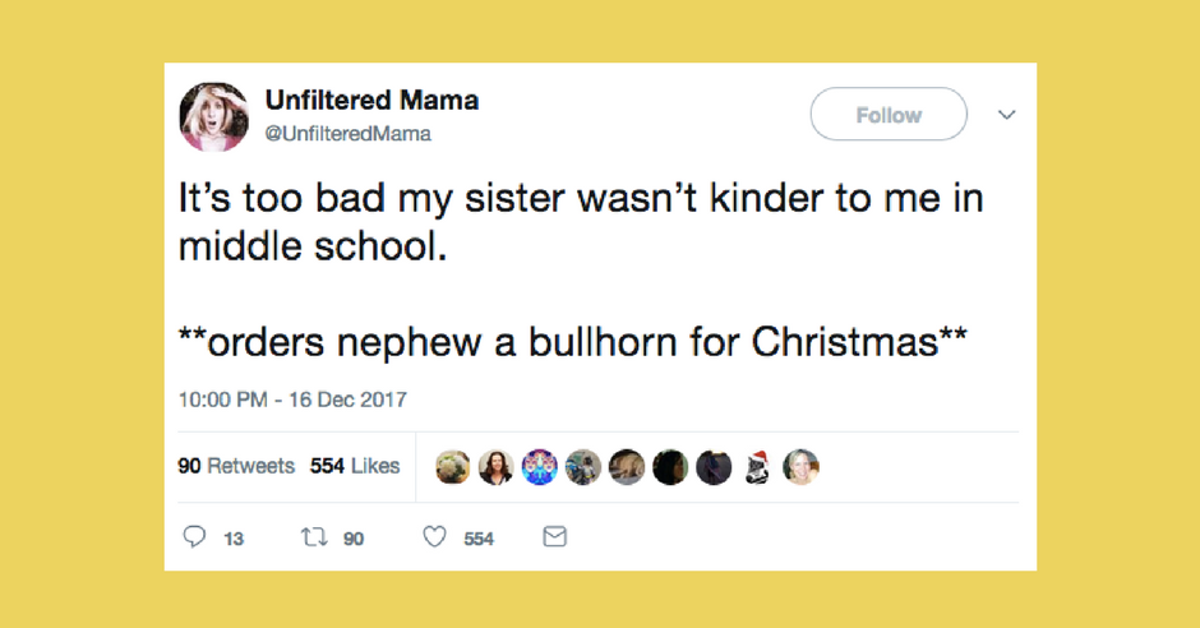Open the 554 Likes list

355,466
